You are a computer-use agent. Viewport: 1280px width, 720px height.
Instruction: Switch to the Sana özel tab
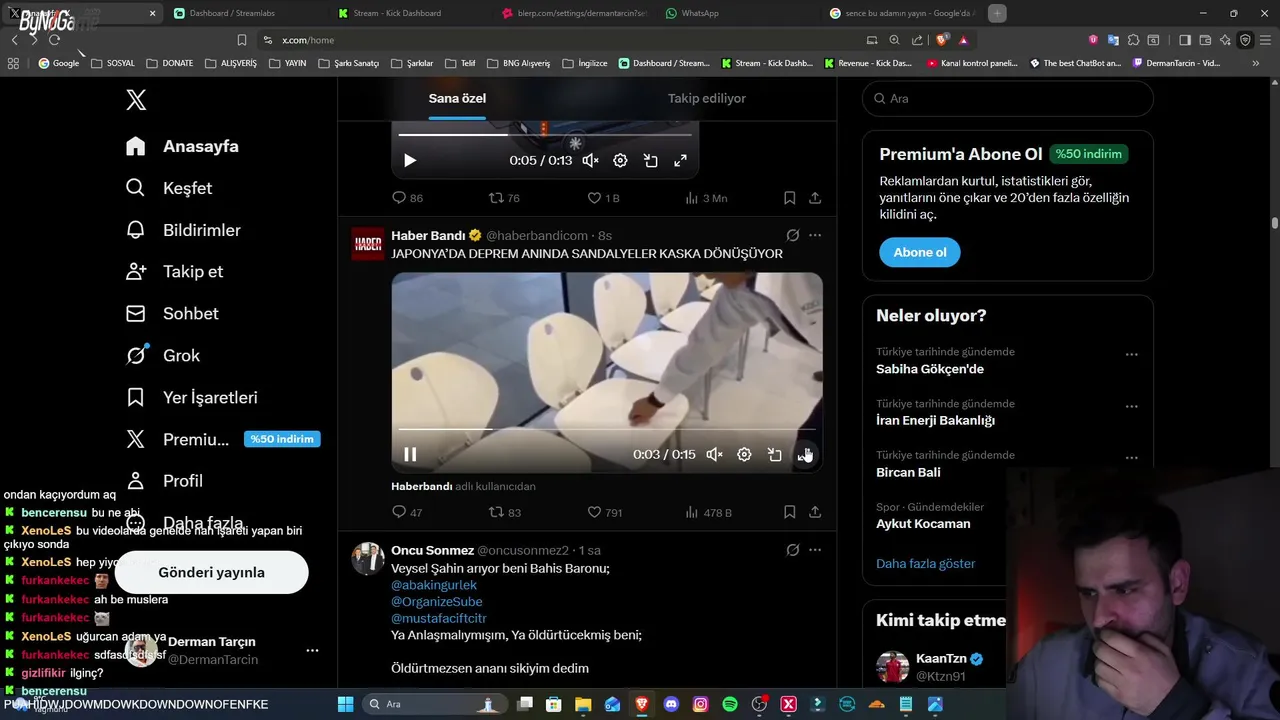[457, 98]
